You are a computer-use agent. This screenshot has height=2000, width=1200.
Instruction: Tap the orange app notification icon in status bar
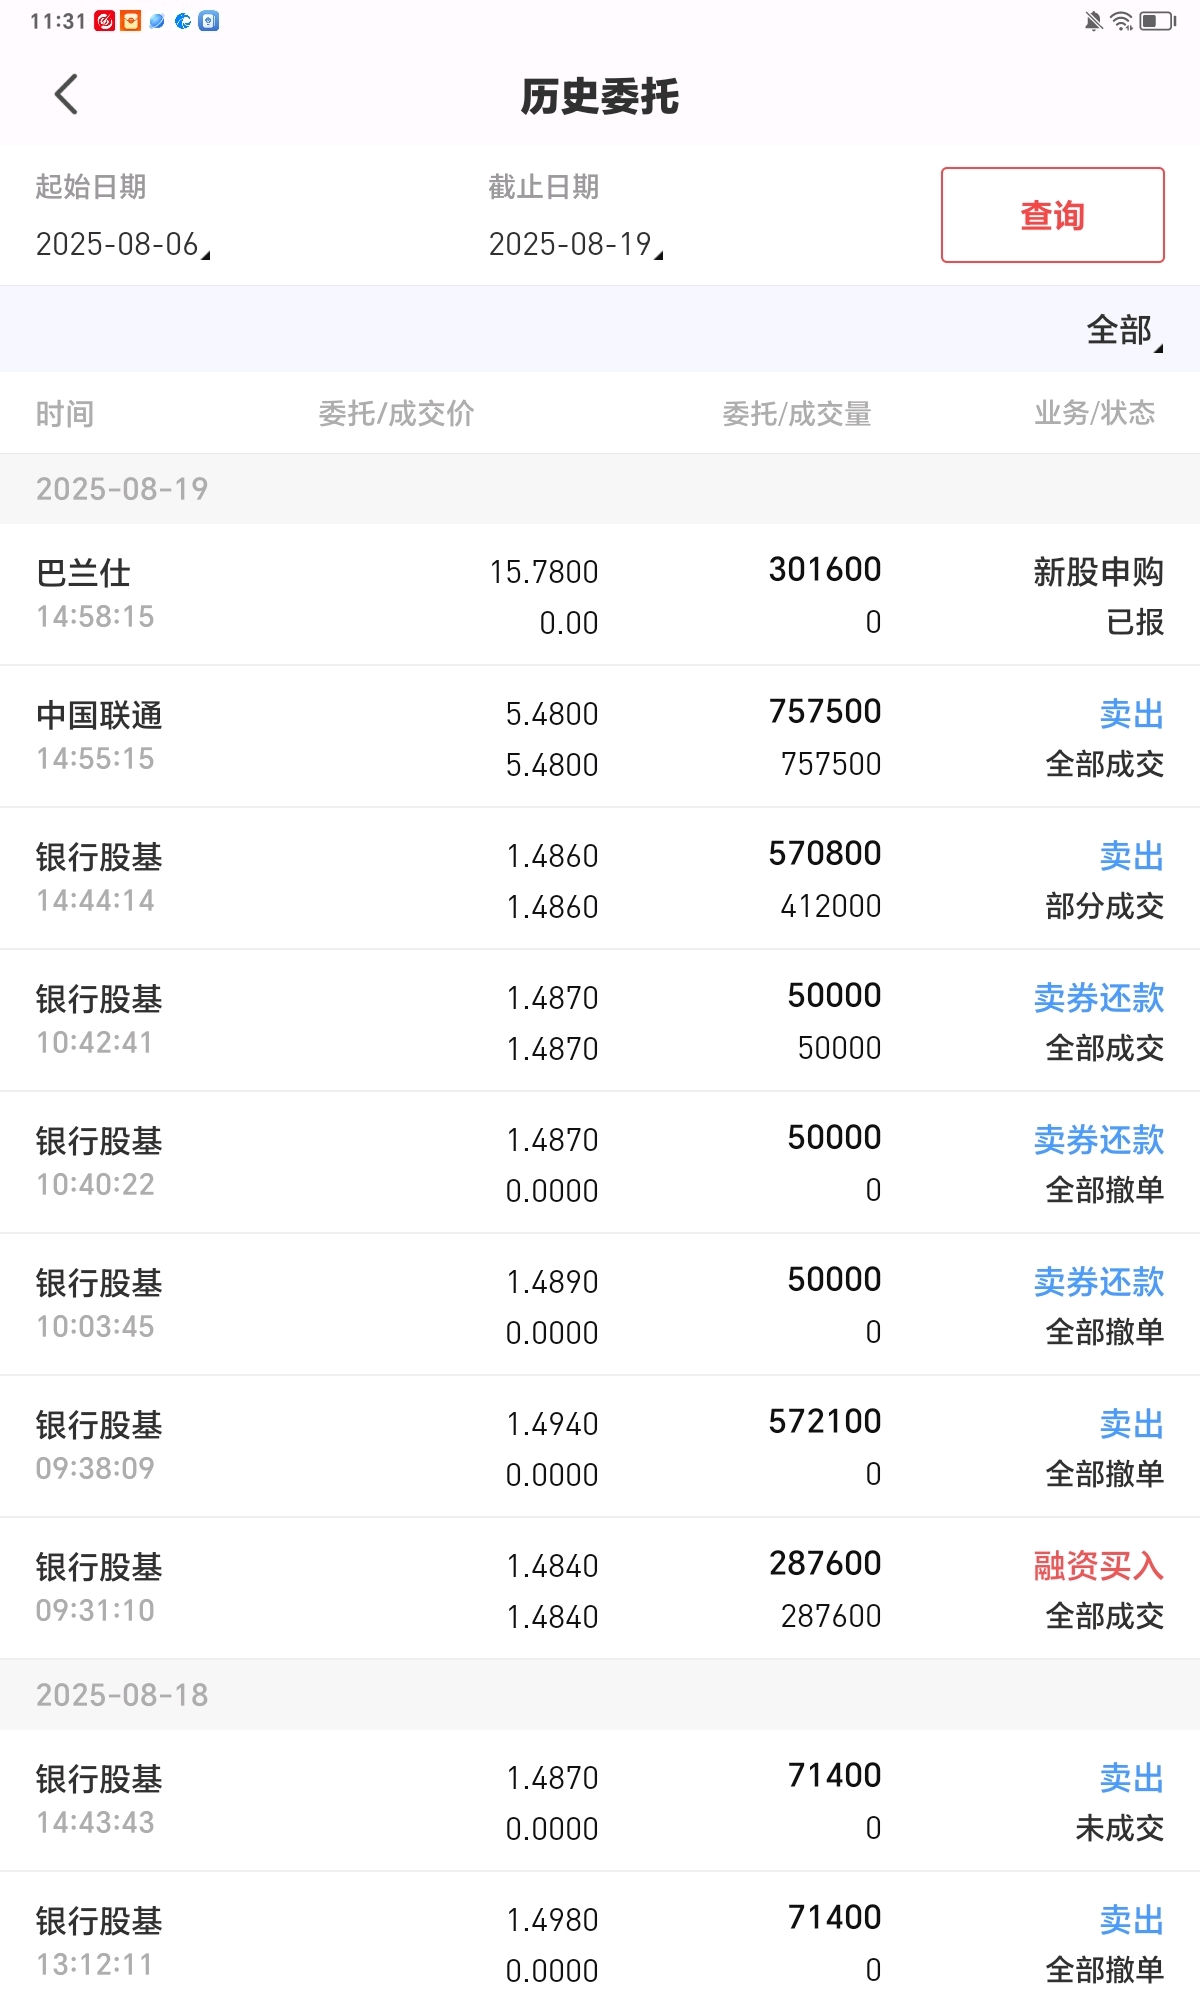pos(130,21)
